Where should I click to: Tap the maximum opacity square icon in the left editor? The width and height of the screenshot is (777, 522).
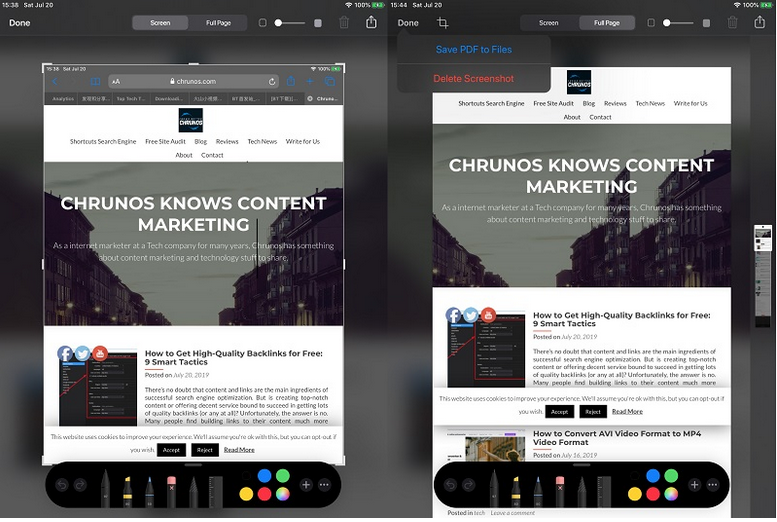tap(318, 23)
